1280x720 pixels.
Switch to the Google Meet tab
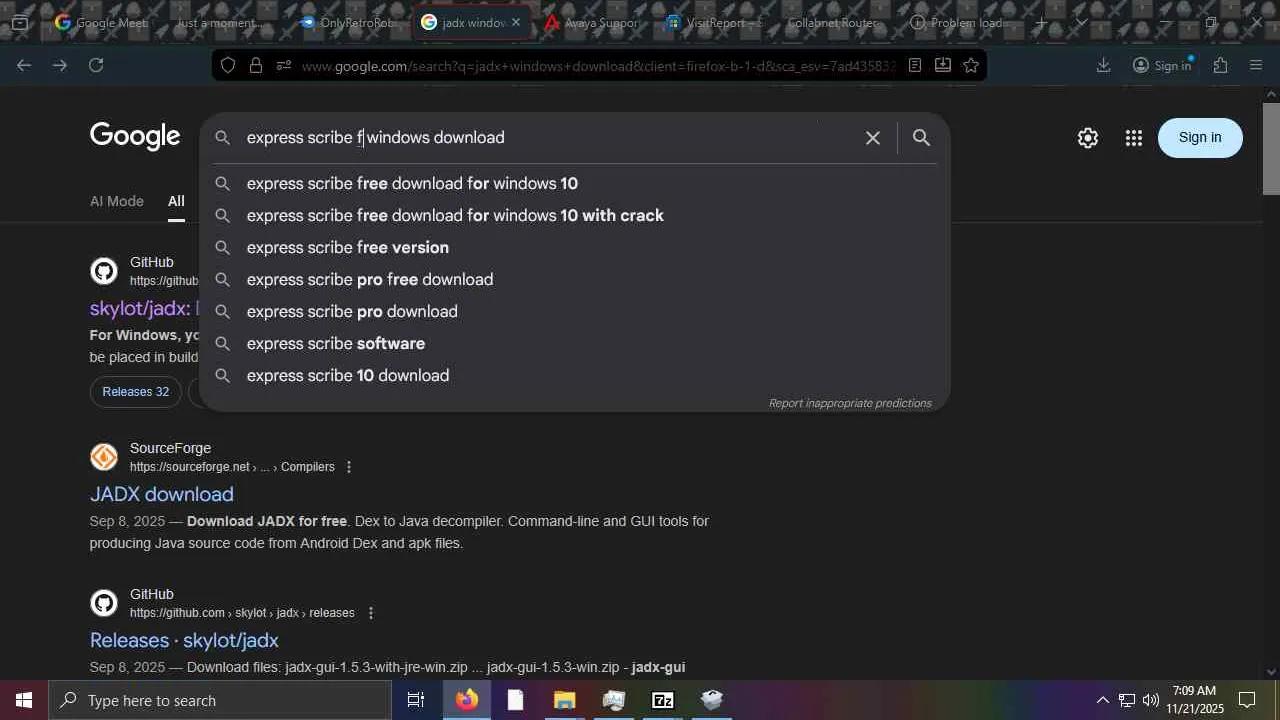coord(101,22)
